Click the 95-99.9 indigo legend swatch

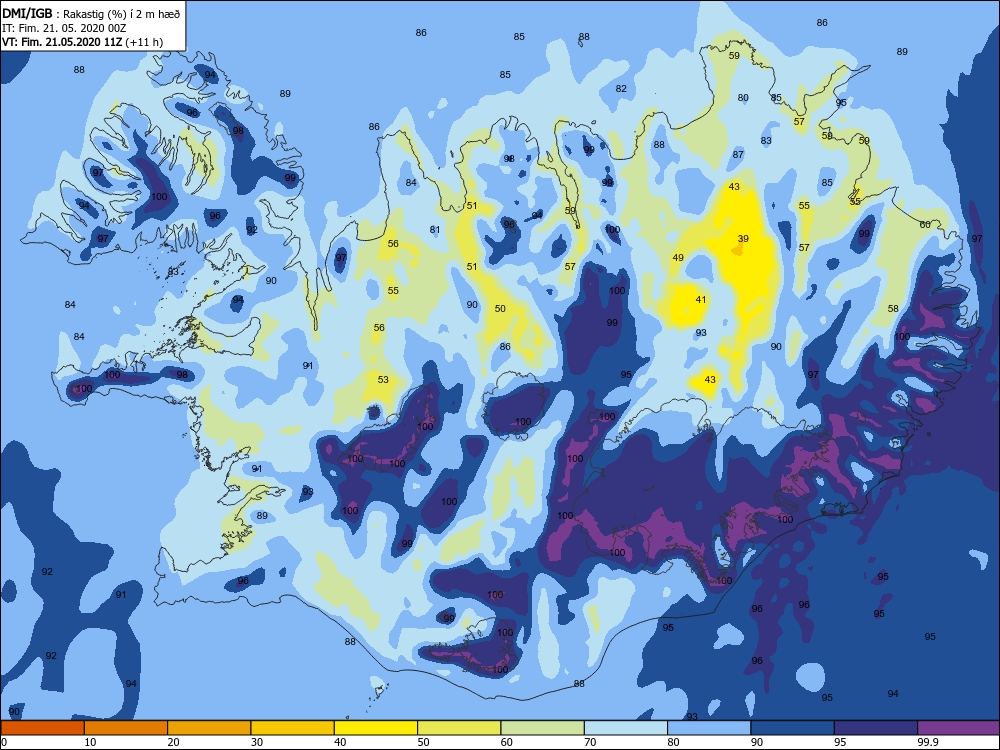click(876, 728)
